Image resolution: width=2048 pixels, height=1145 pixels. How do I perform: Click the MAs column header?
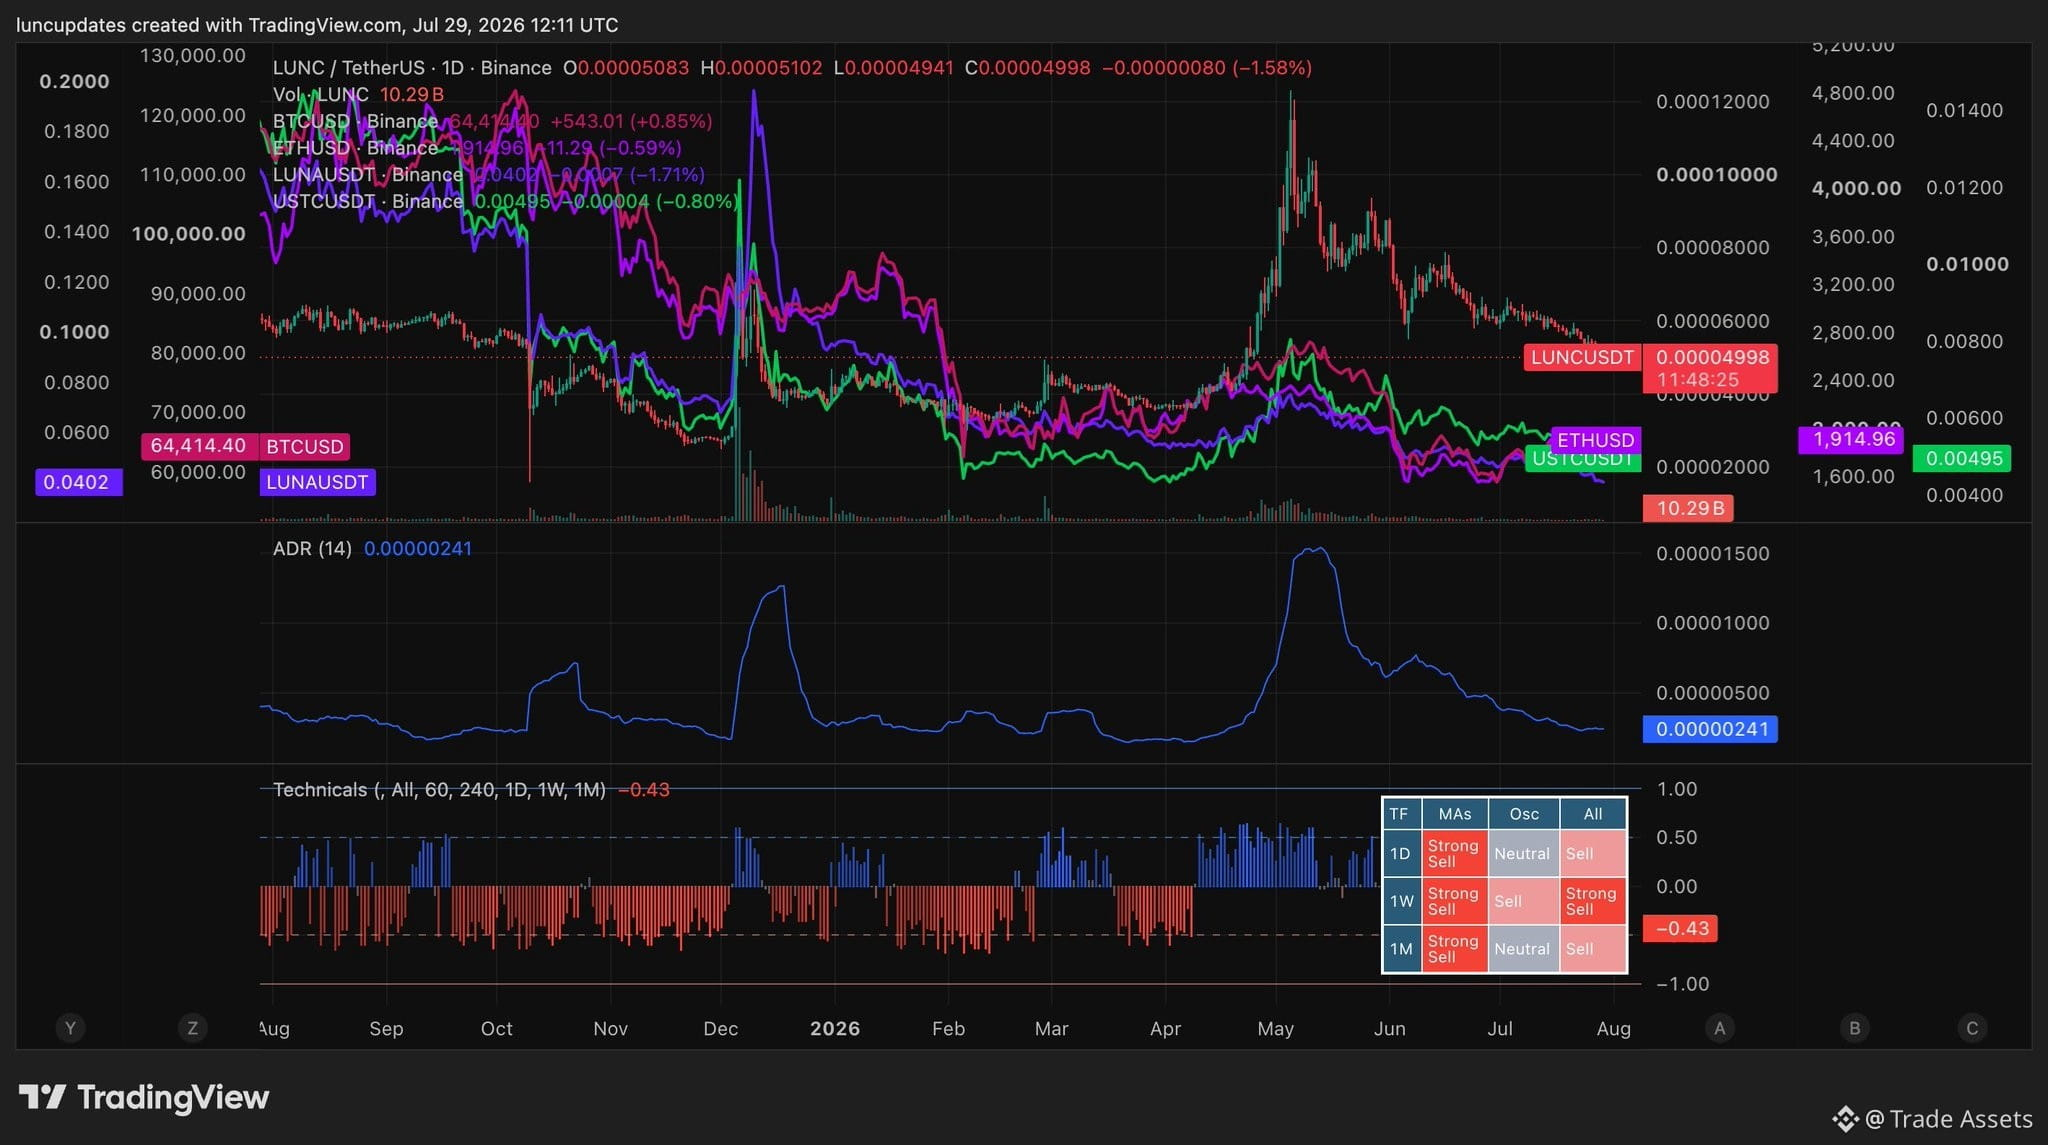(1455, 814)
